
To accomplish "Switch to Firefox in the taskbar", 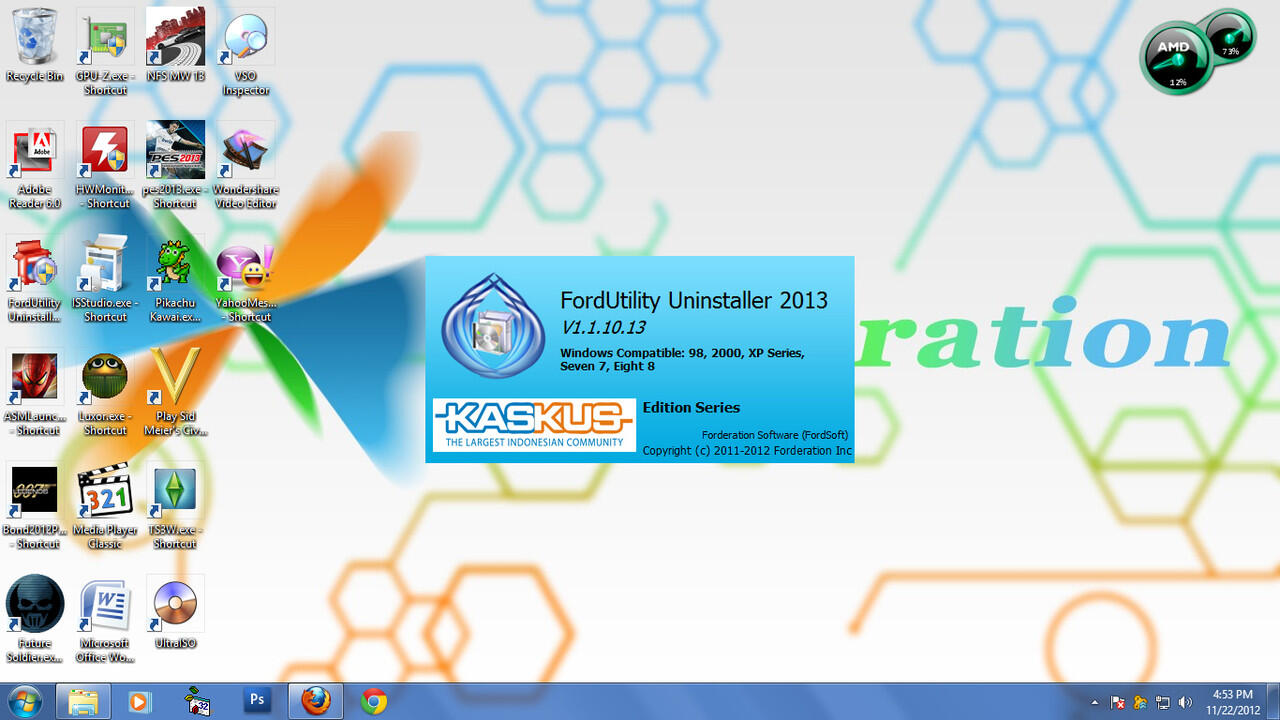I will pyautogui.click(x=316, y=701).
